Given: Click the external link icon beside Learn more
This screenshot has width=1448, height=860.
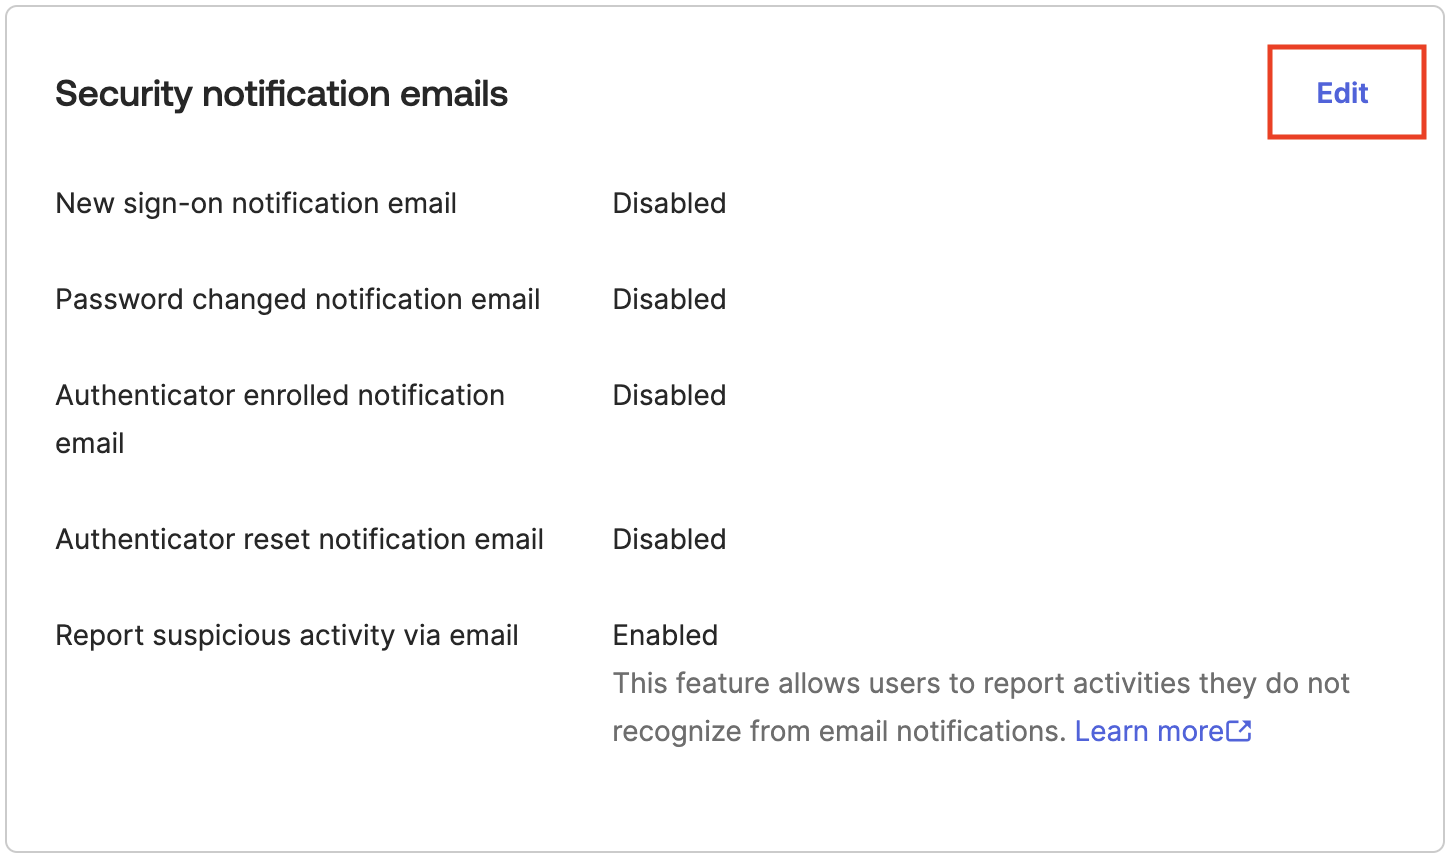Looking at the screenshot, I should (1240, 731).
